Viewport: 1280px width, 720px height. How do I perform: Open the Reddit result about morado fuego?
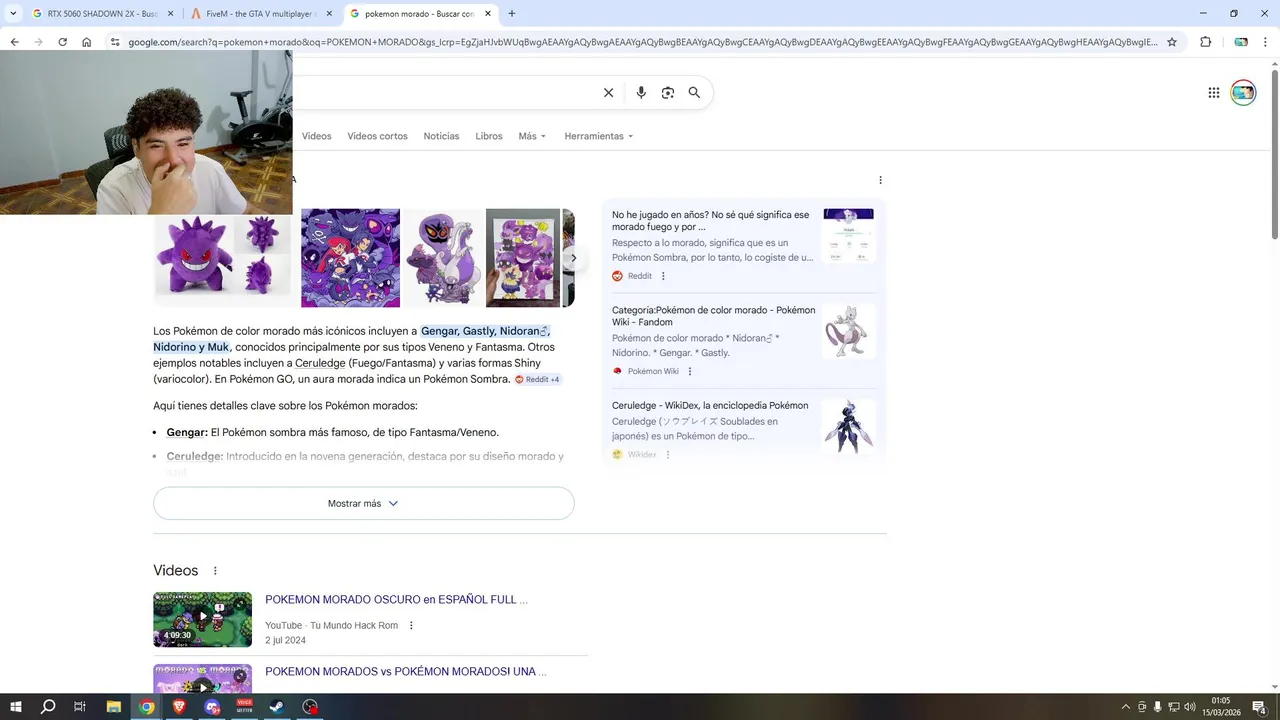(x=711, y=221)
